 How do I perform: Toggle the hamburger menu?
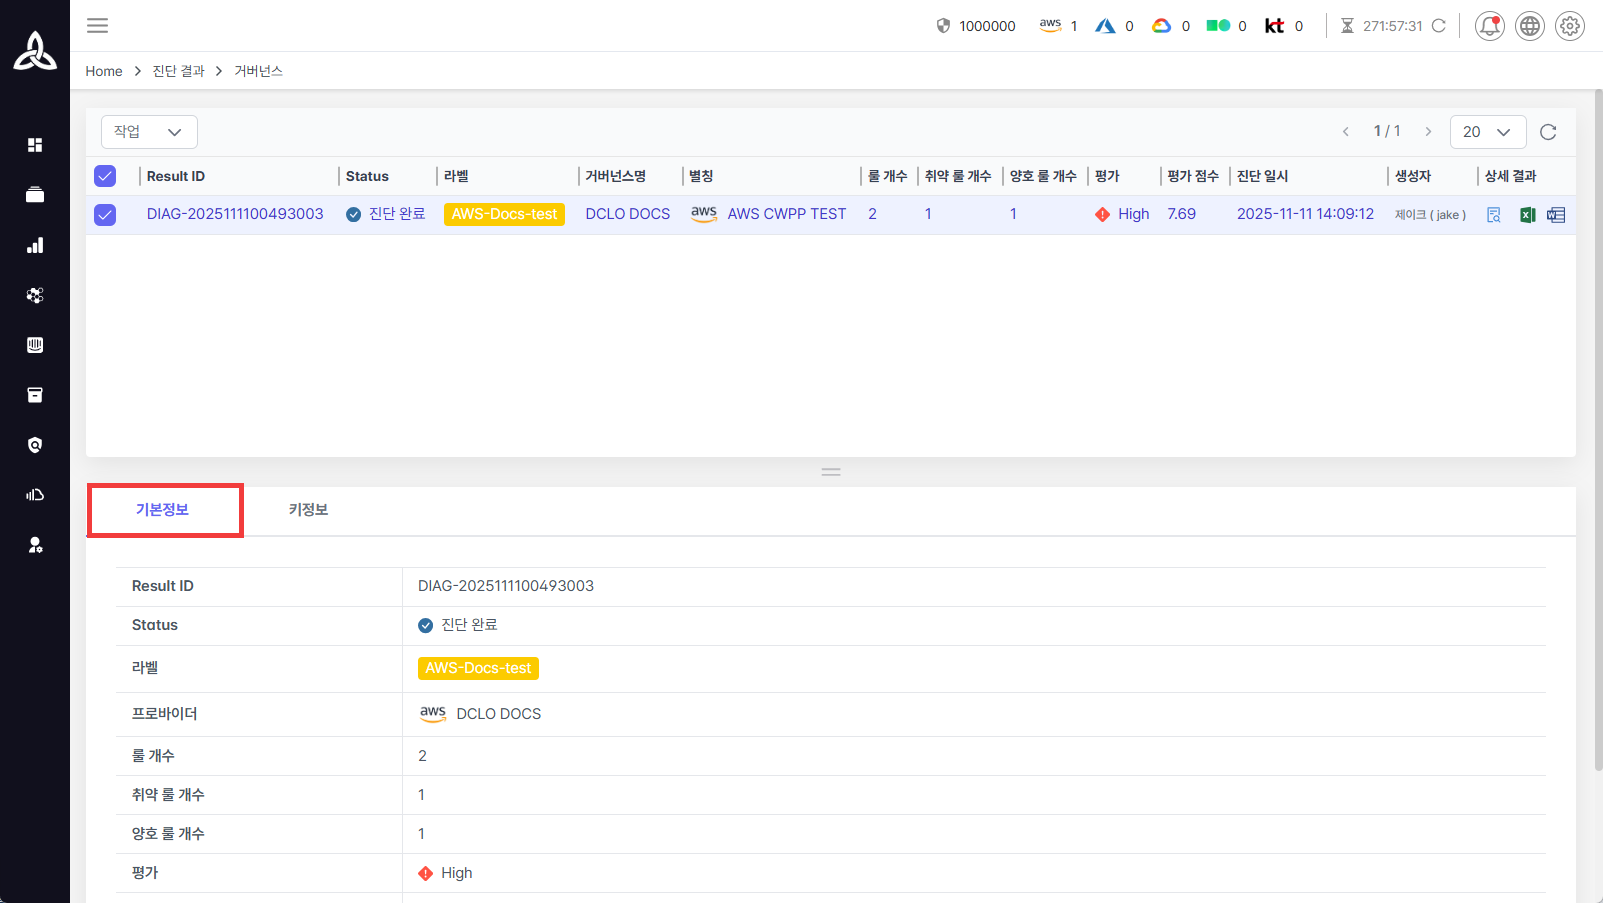97,26
